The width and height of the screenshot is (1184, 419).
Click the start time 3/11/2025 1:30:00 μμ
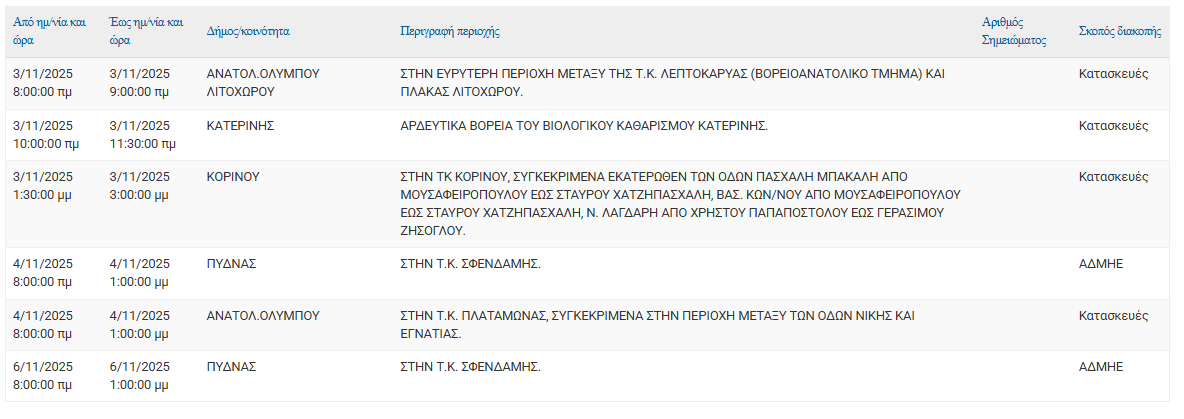pos(43,185)
